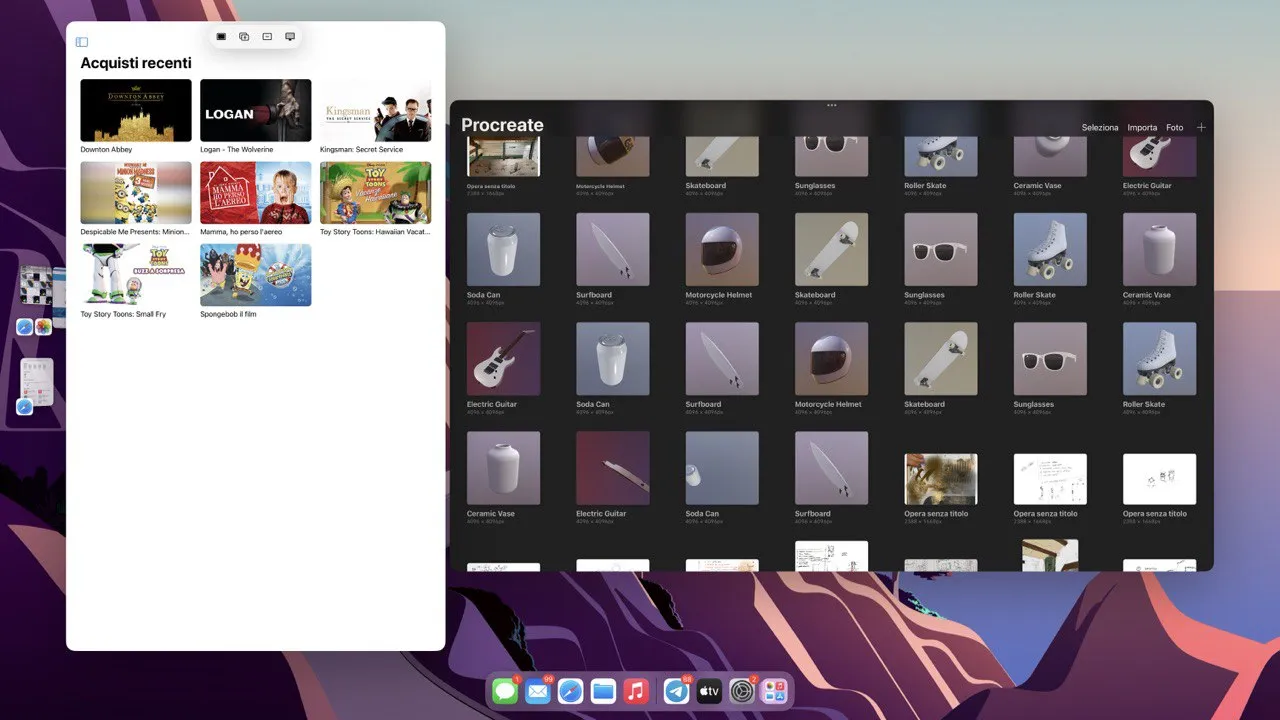Open the sidebar in the TV app

click(81, 42)
